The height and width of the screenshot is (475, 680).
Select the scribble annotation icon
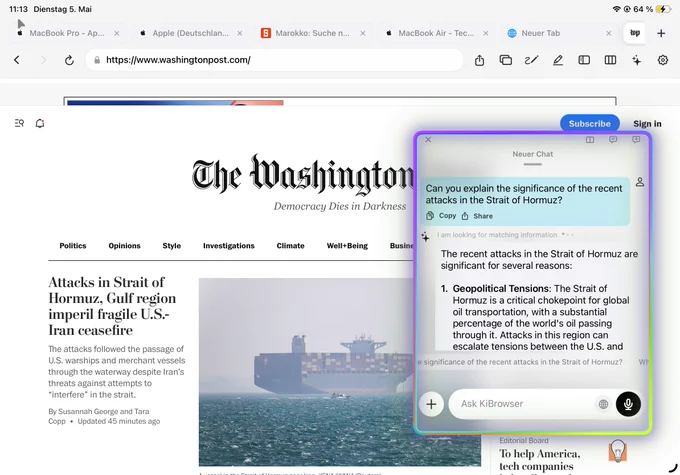point(532,60)
